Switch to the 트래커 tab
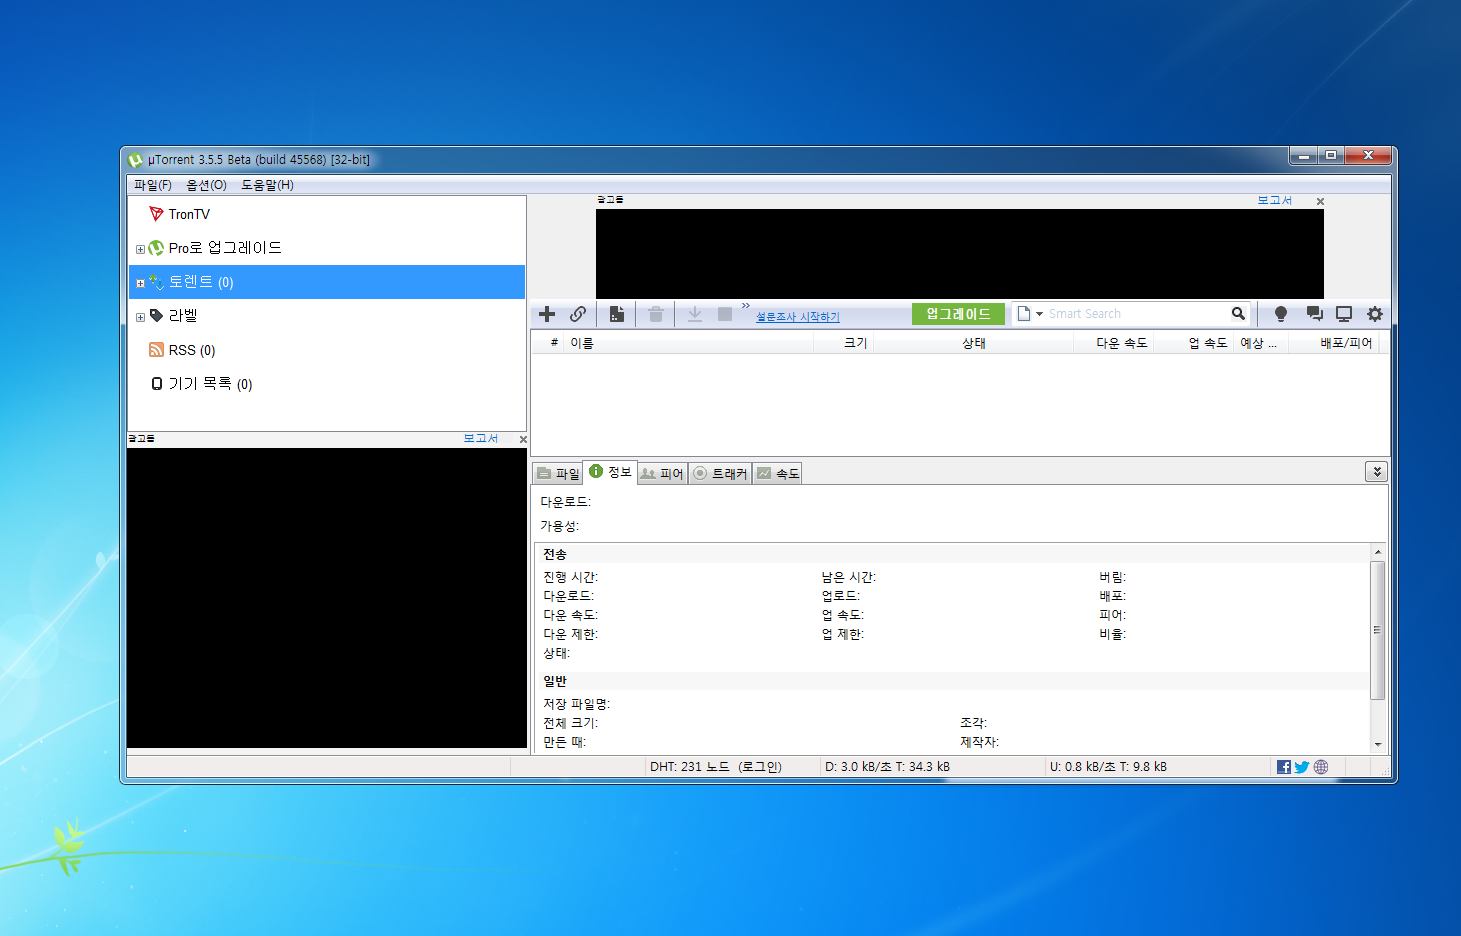 point(720,474)
